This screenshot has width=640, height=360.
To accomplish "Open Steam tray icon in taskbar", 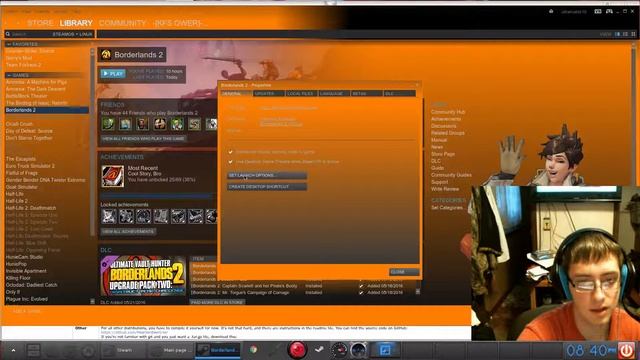I will tap(319, 349).
